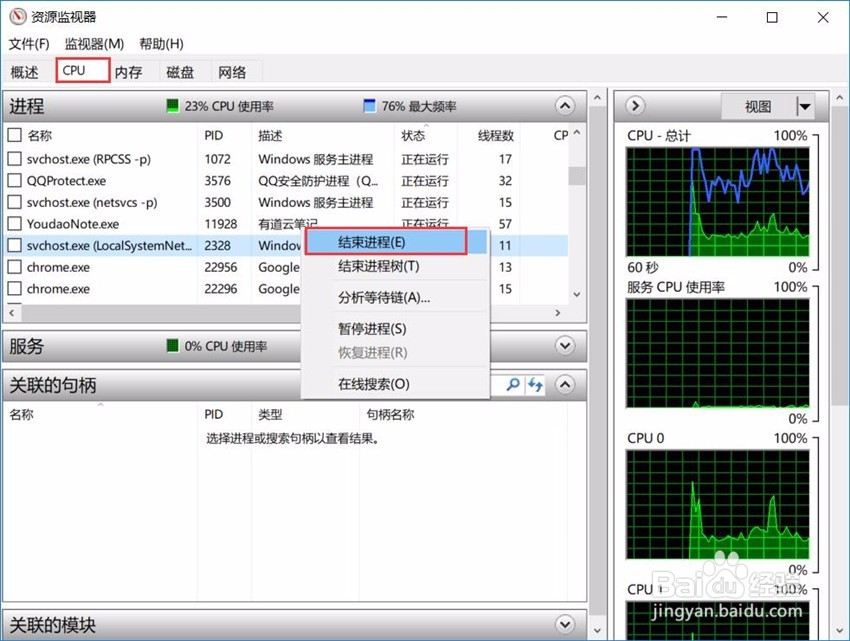Collapse the 服务 services panel

coord(564,346)
